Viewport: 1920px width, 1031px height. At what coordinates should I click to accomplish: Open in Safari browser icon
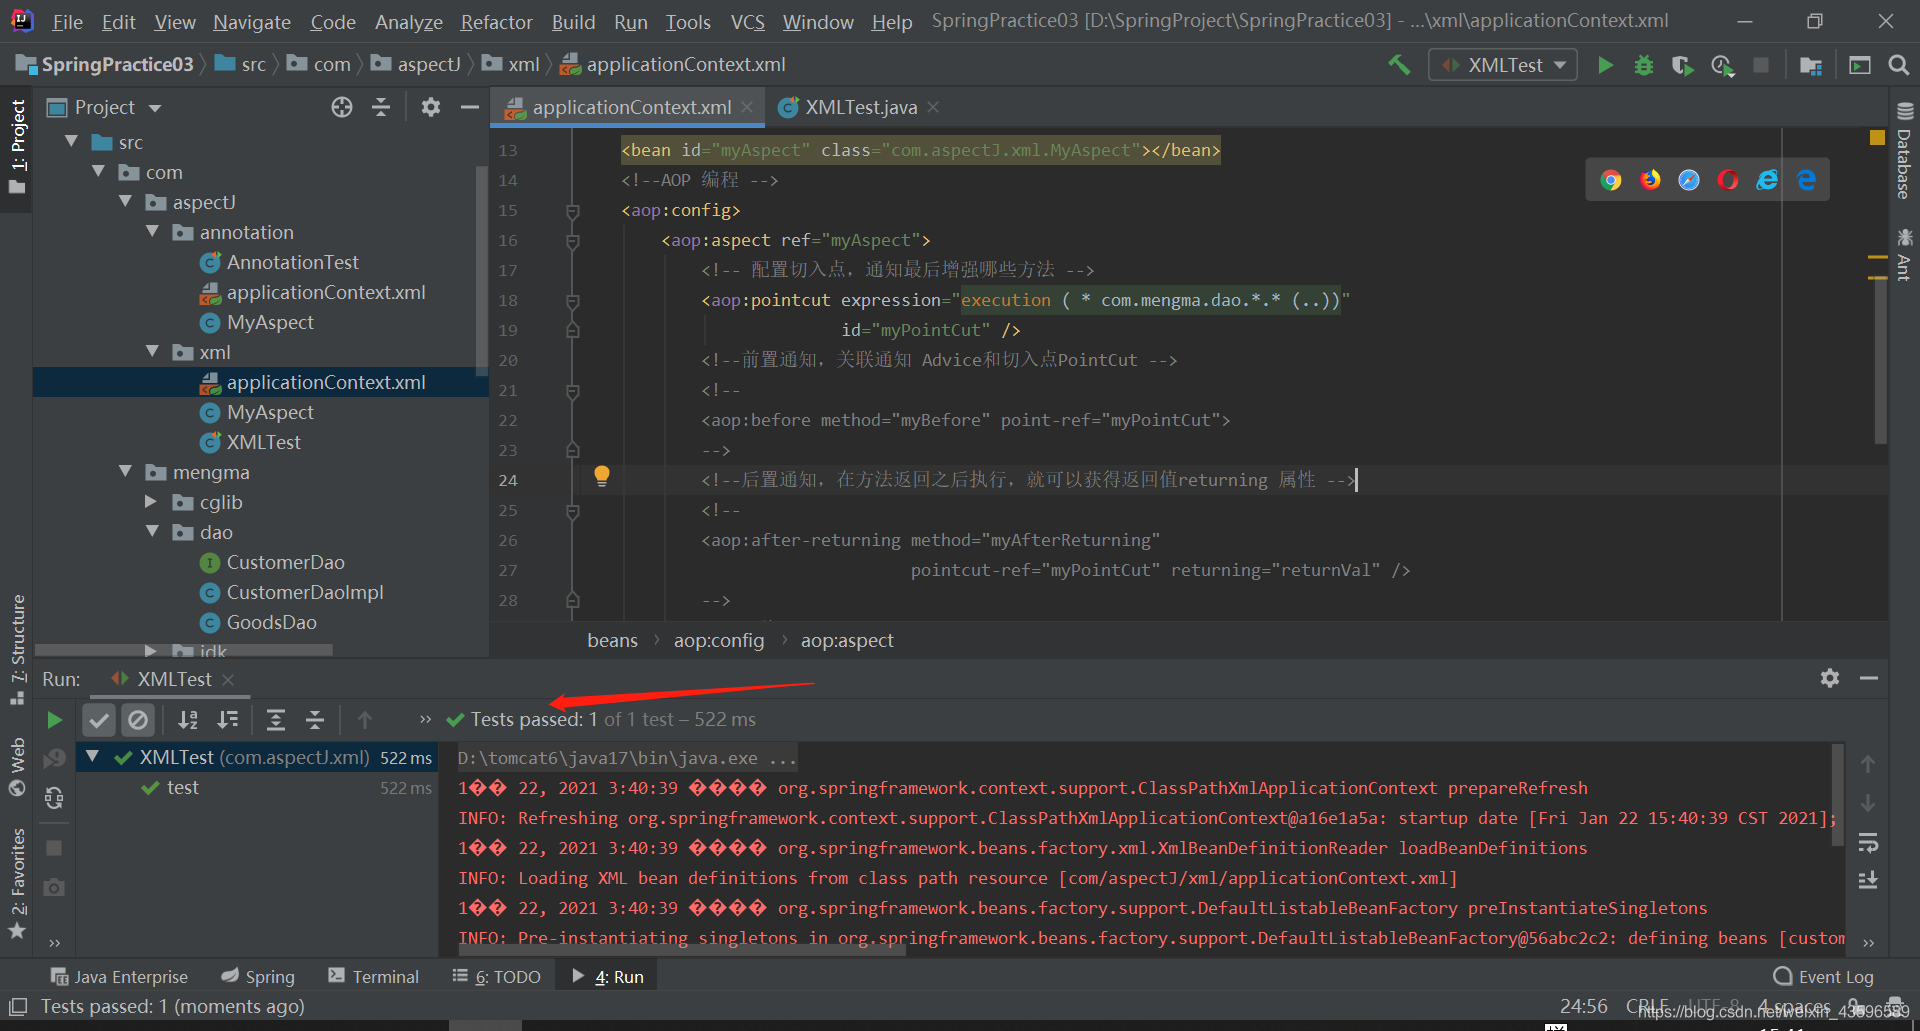1689,180
